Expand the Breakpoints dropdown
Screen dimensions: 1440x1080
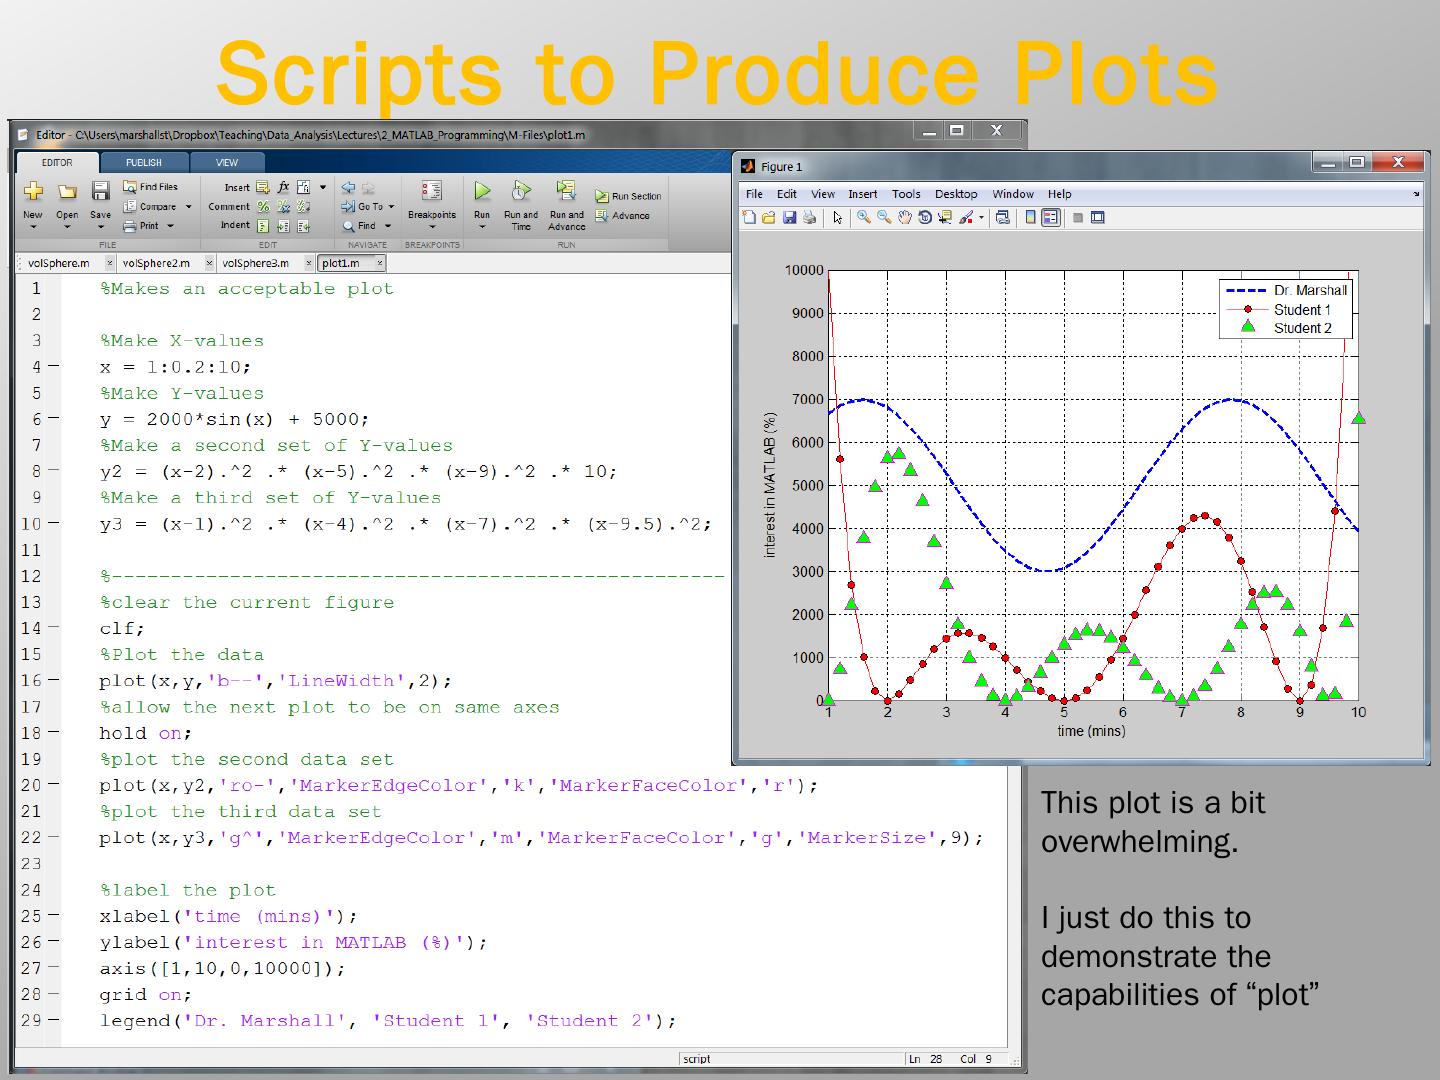coord(432,227)
